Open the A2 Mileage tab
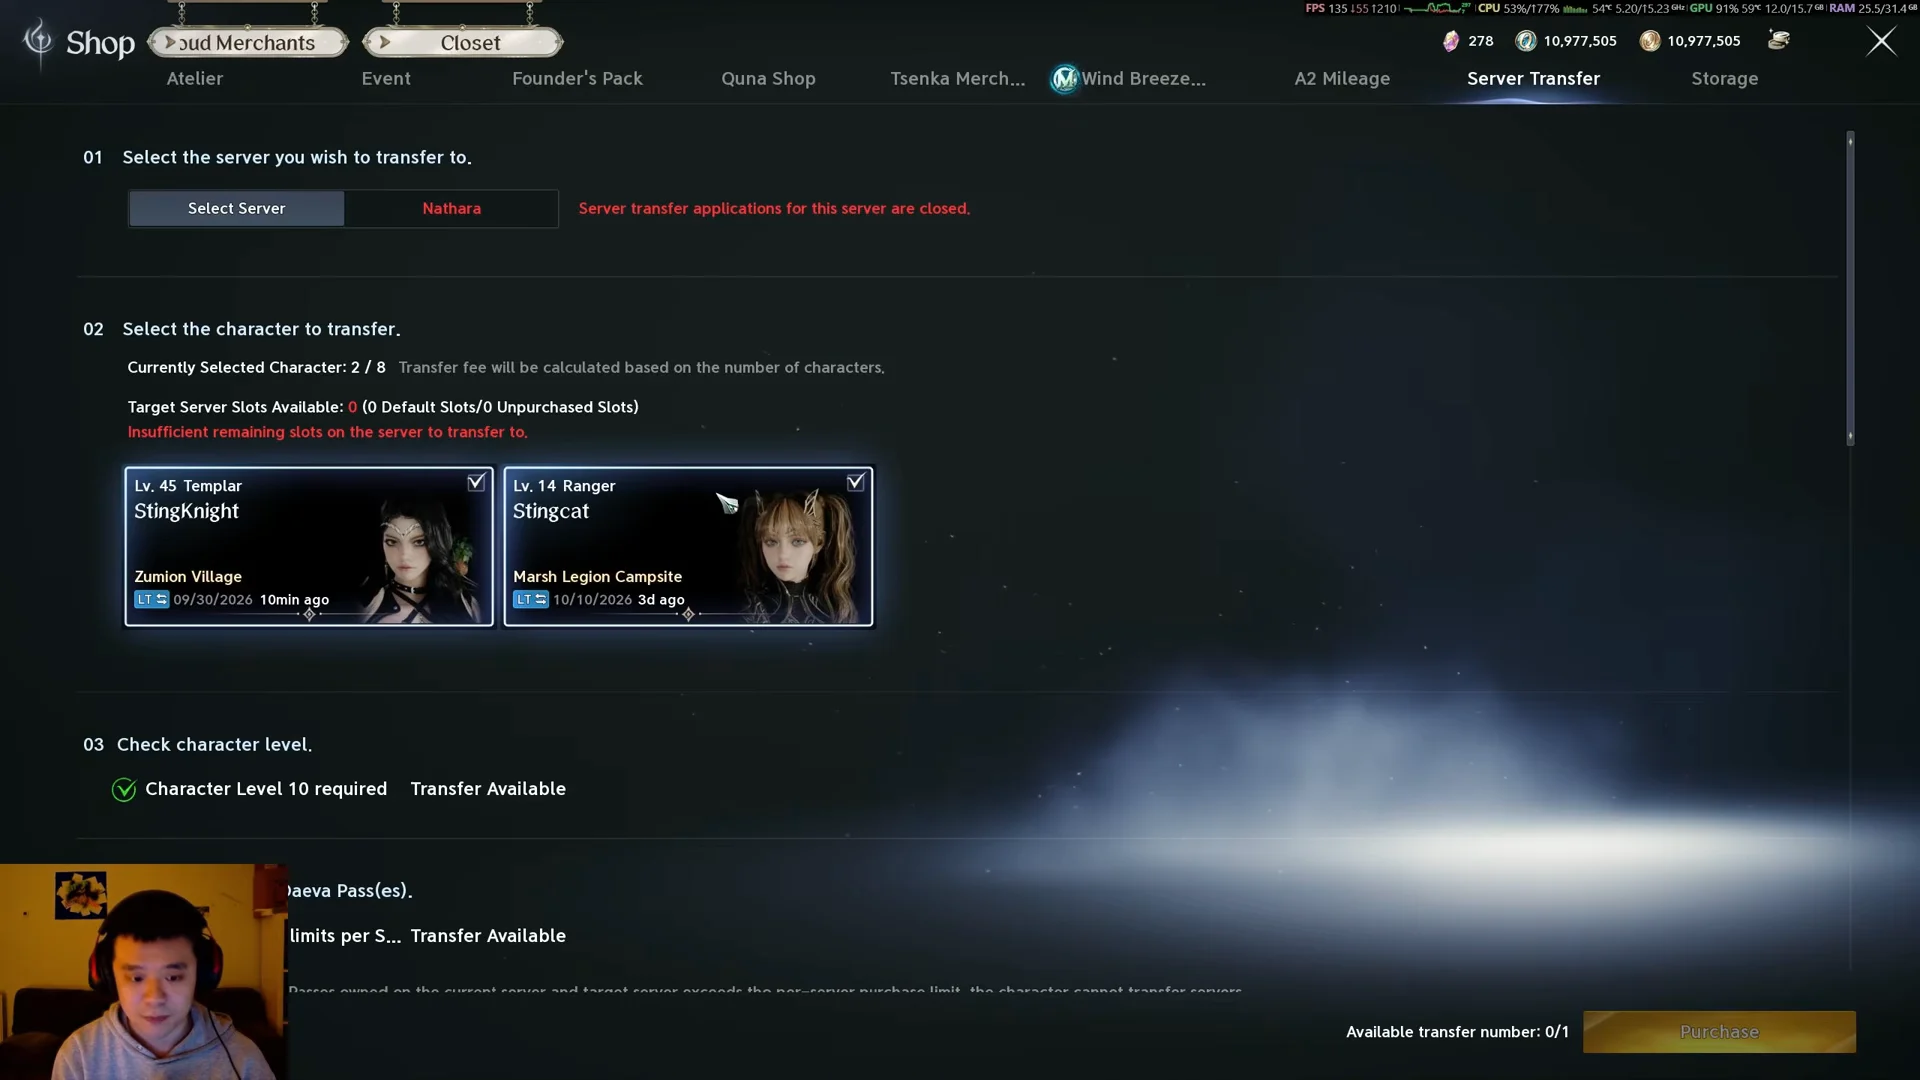 [x=1342, y=79]
